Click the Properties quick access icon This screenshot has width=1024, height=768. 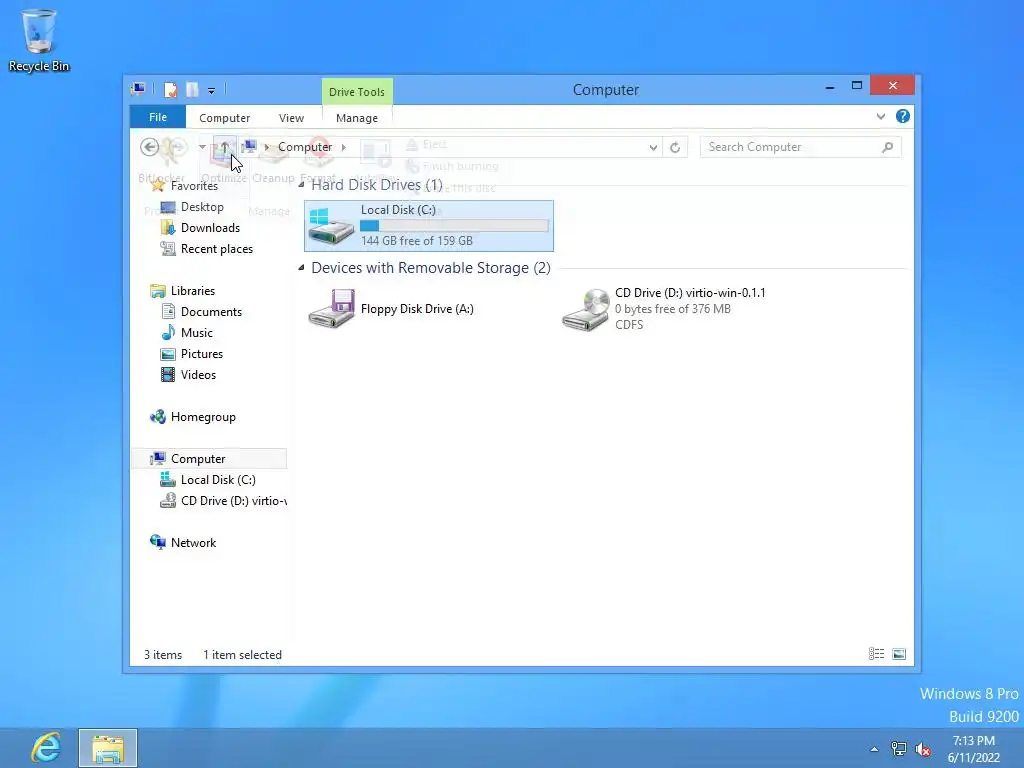tap(170, 89)
